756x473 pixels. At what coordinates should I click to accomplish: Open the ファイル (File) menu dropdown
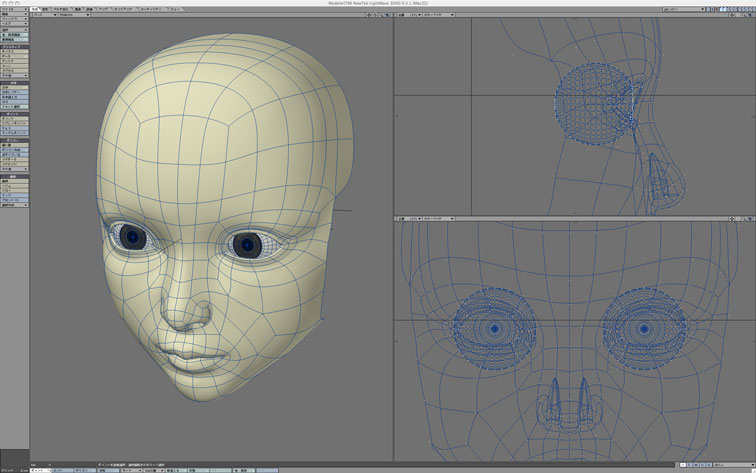[x=13, y=10]
